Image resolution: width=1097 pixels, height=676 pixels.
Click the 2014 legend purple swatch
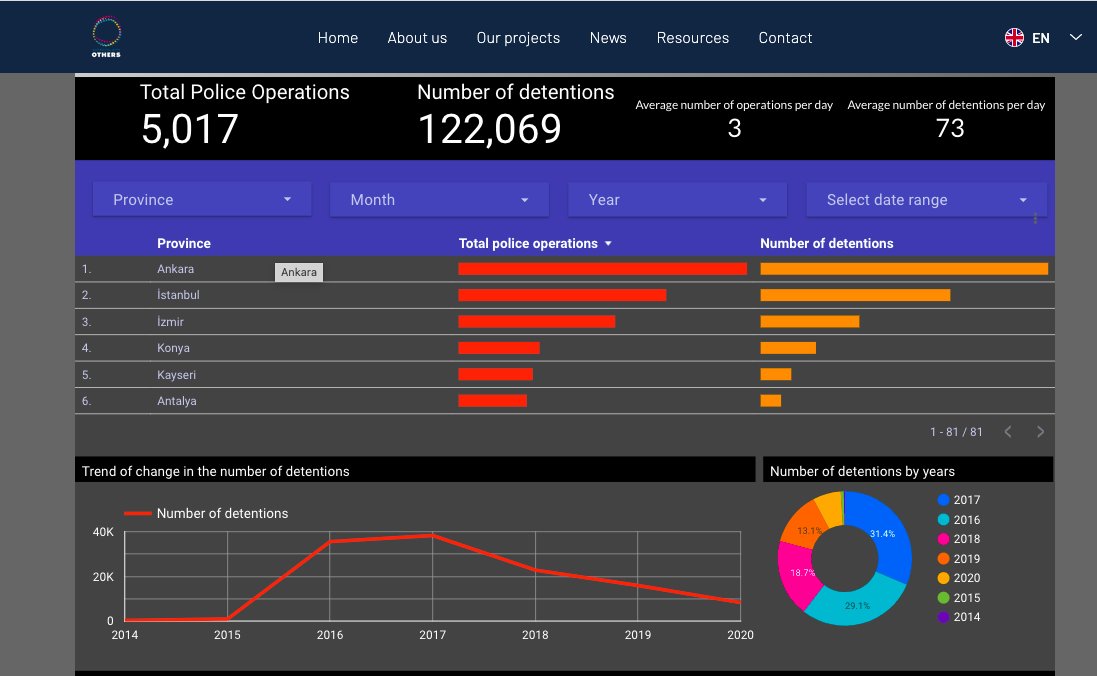coord(943,617)
